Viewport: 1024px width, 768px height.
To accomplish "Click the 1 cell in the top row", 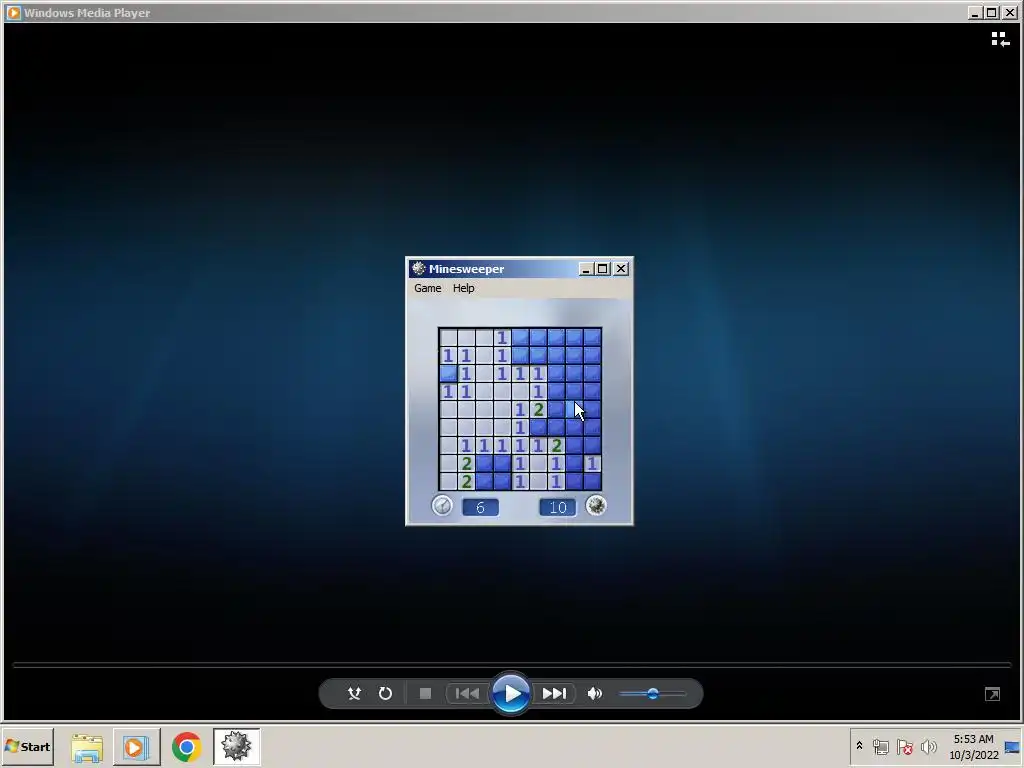I will click(502, 338).
